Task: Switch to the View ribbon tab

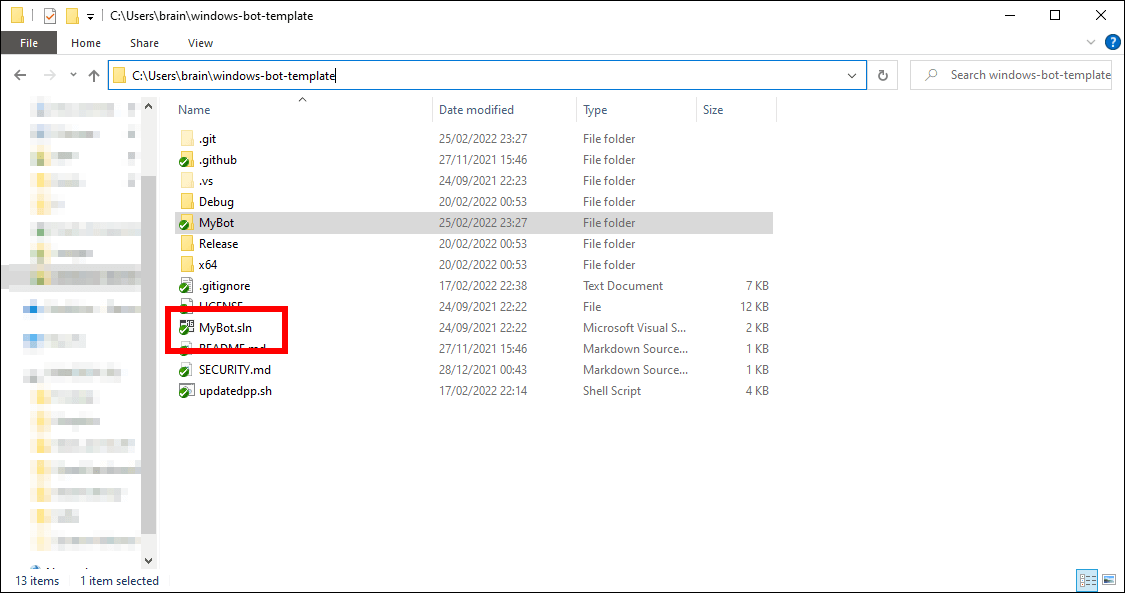Action: tap(200, 43)
